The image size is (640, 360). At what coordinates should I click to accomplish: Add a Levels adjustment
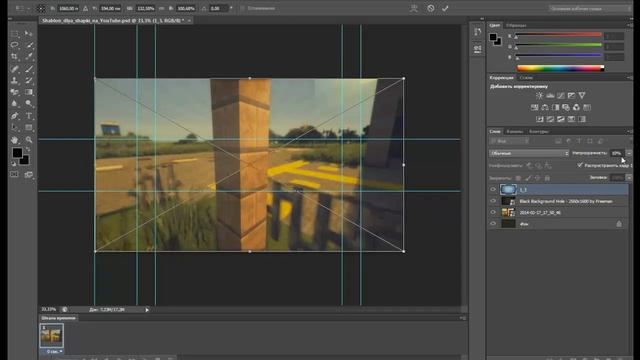coord(550,96)
